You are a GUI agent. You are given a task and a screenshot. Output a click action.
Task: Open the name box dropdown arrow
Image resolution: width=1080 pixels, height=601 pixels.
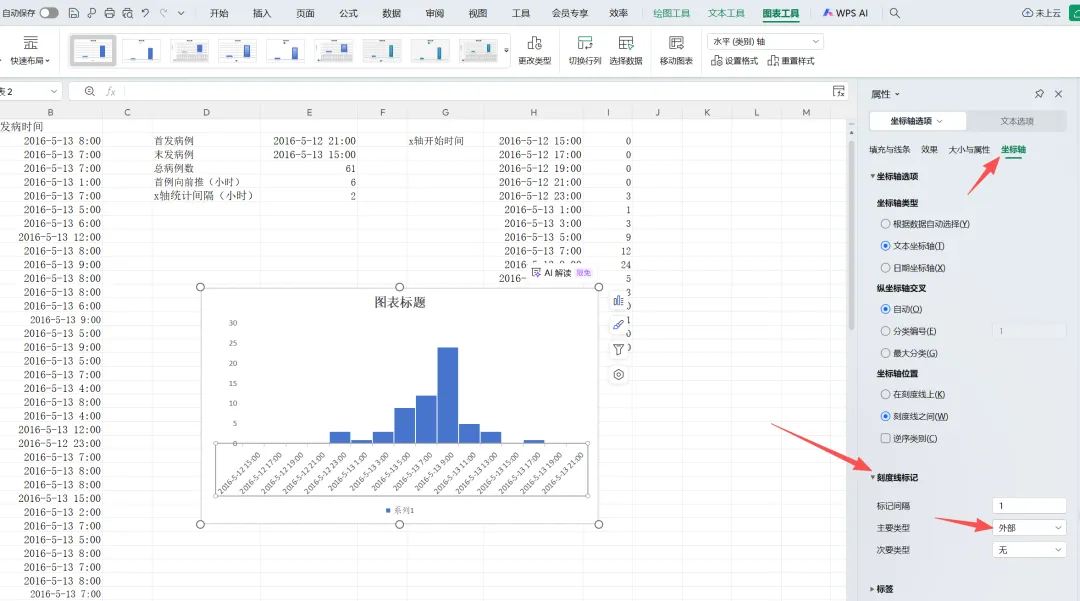tap(54, 92)
